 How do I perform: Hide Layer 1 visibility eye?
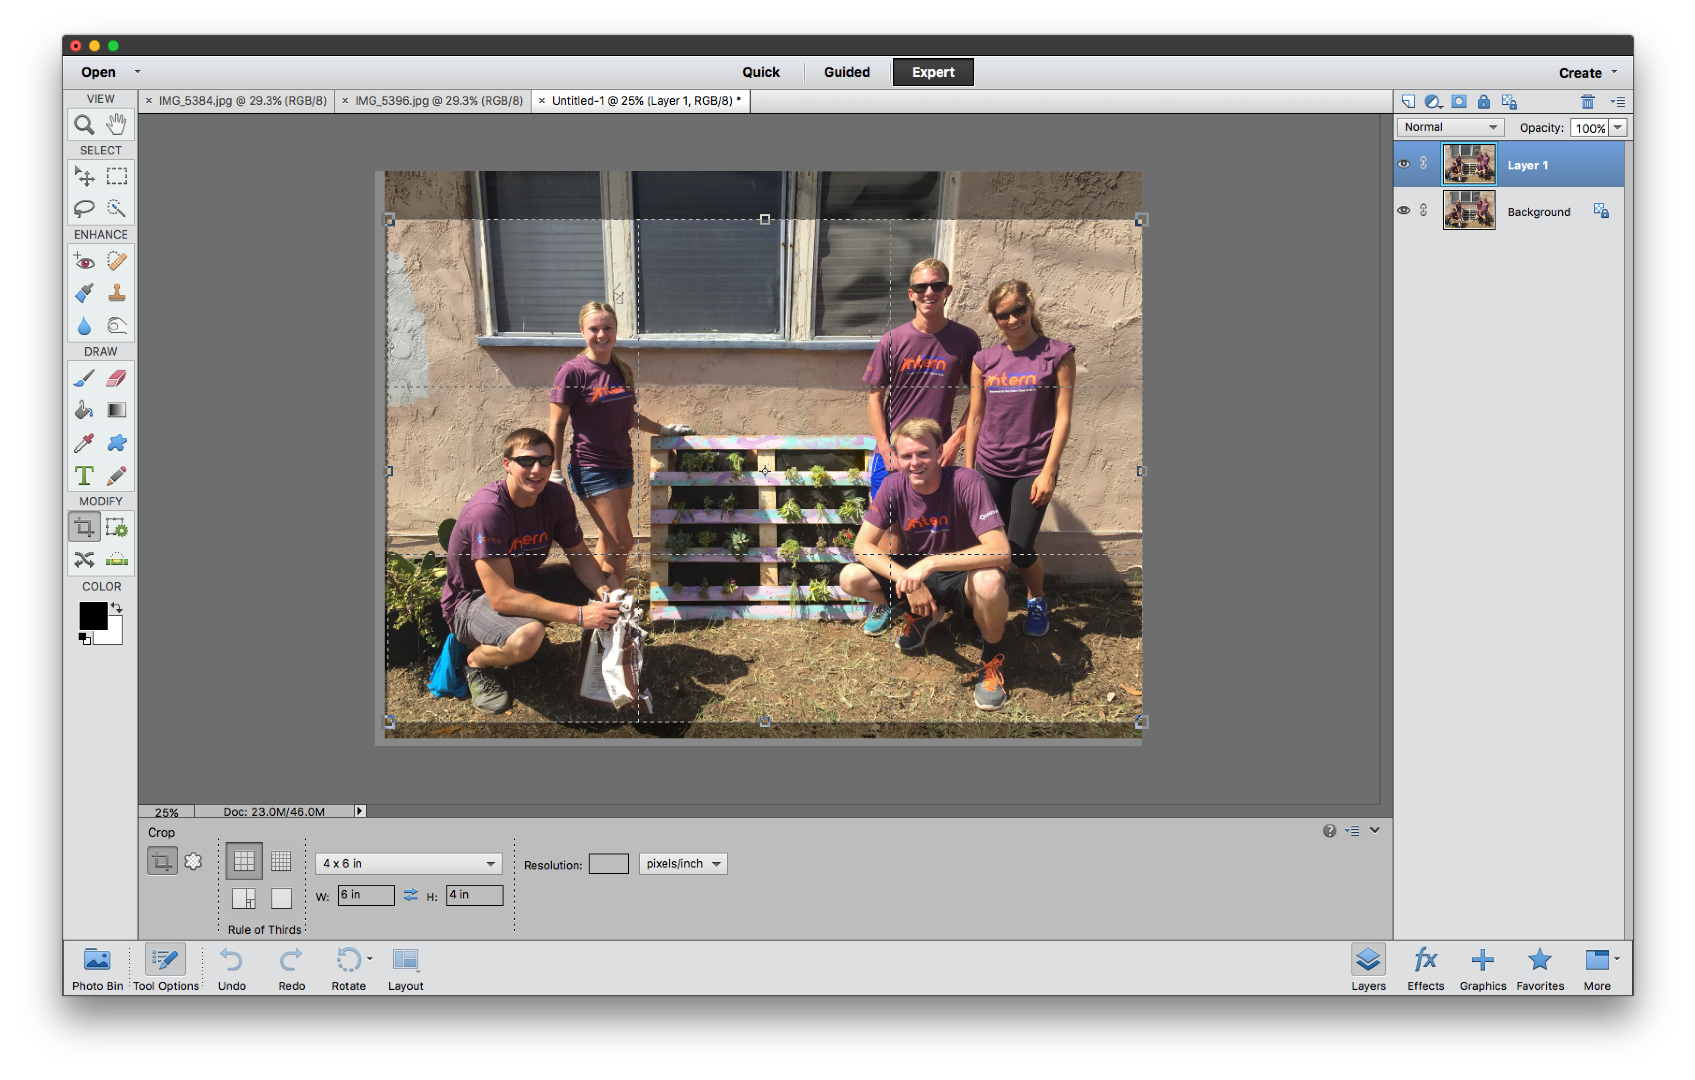point(1404,164)
